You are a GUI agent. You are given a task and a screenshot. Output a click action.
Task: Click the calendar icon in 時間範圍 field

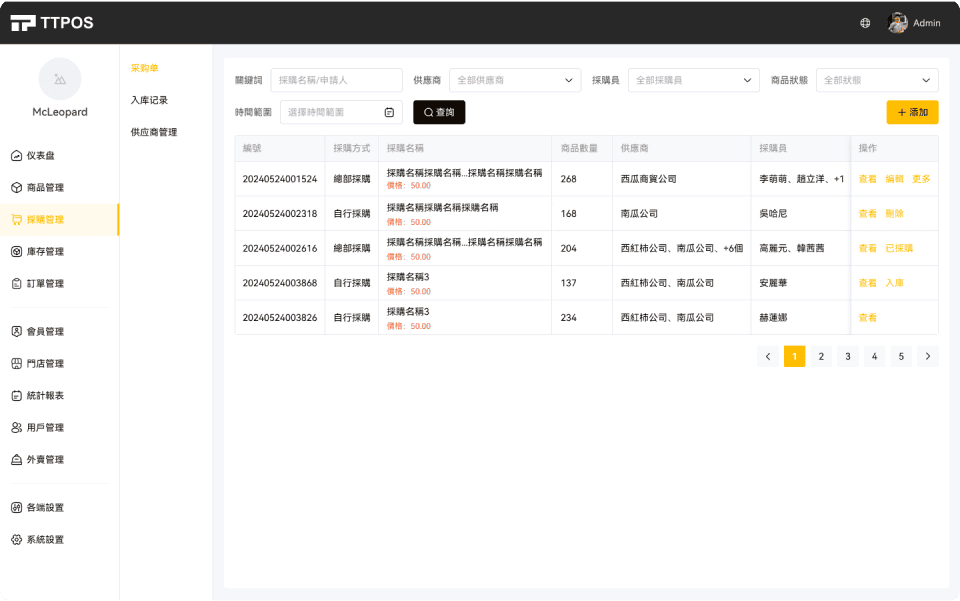click(x=389, y=112)
